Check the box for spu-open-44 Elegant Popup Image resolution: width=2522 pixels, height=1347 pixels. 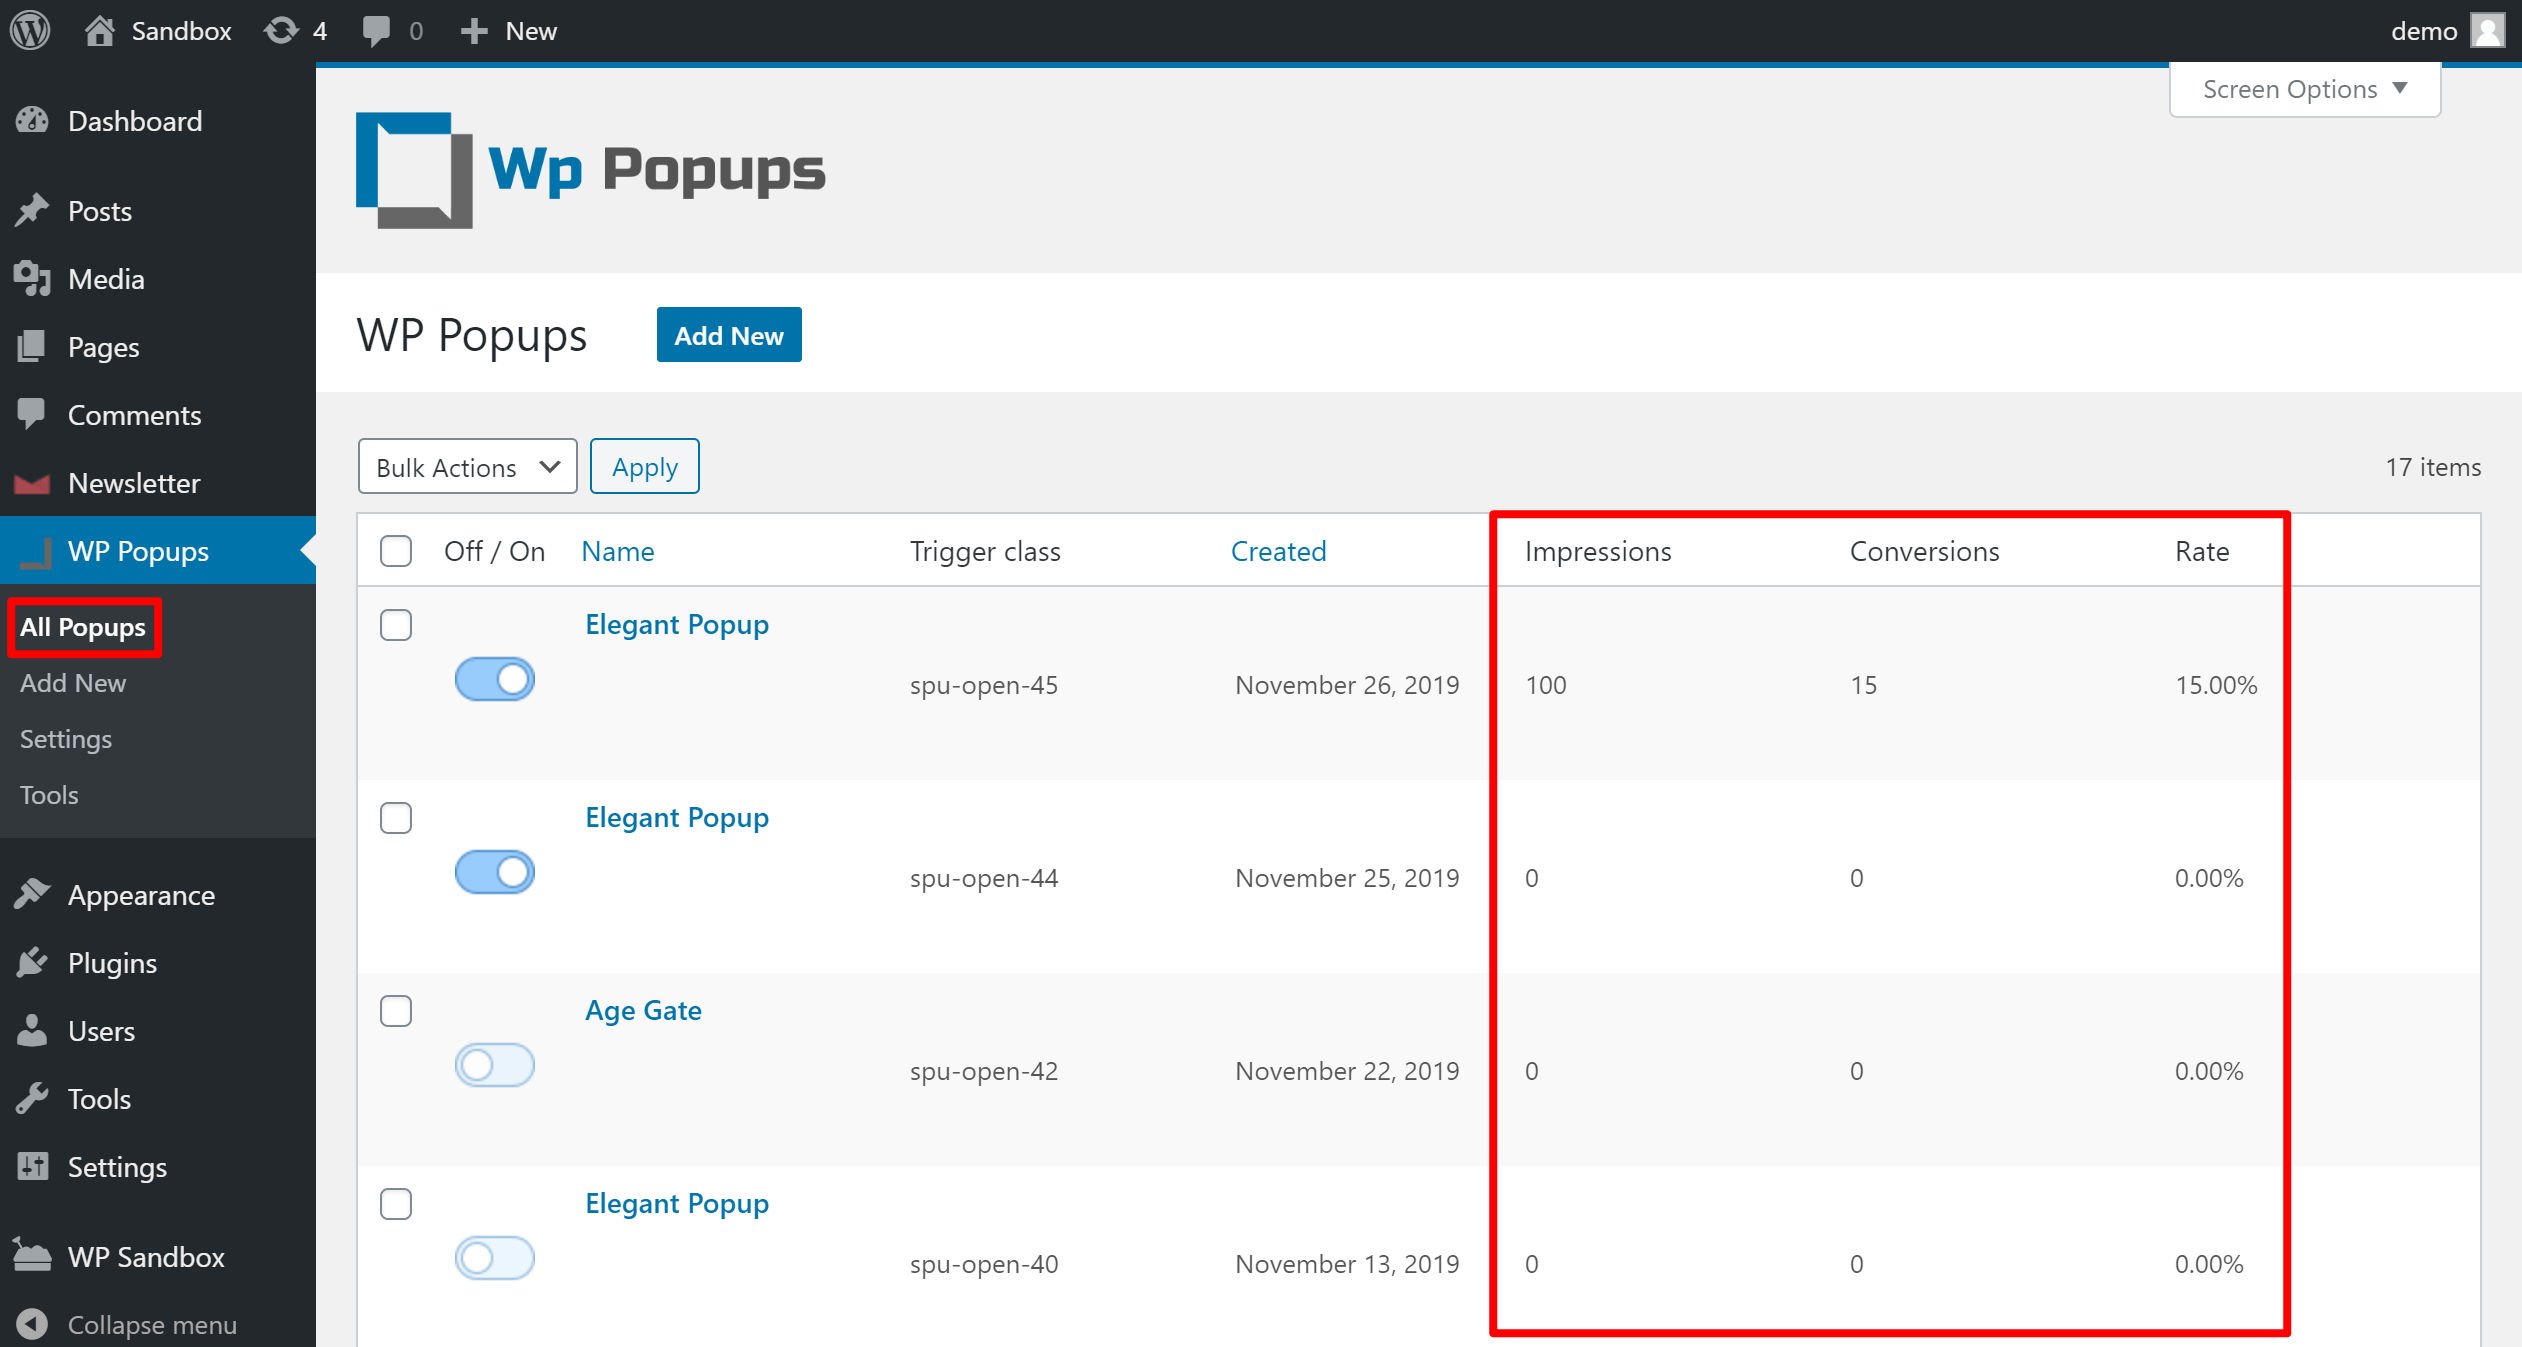click(396, 818)
